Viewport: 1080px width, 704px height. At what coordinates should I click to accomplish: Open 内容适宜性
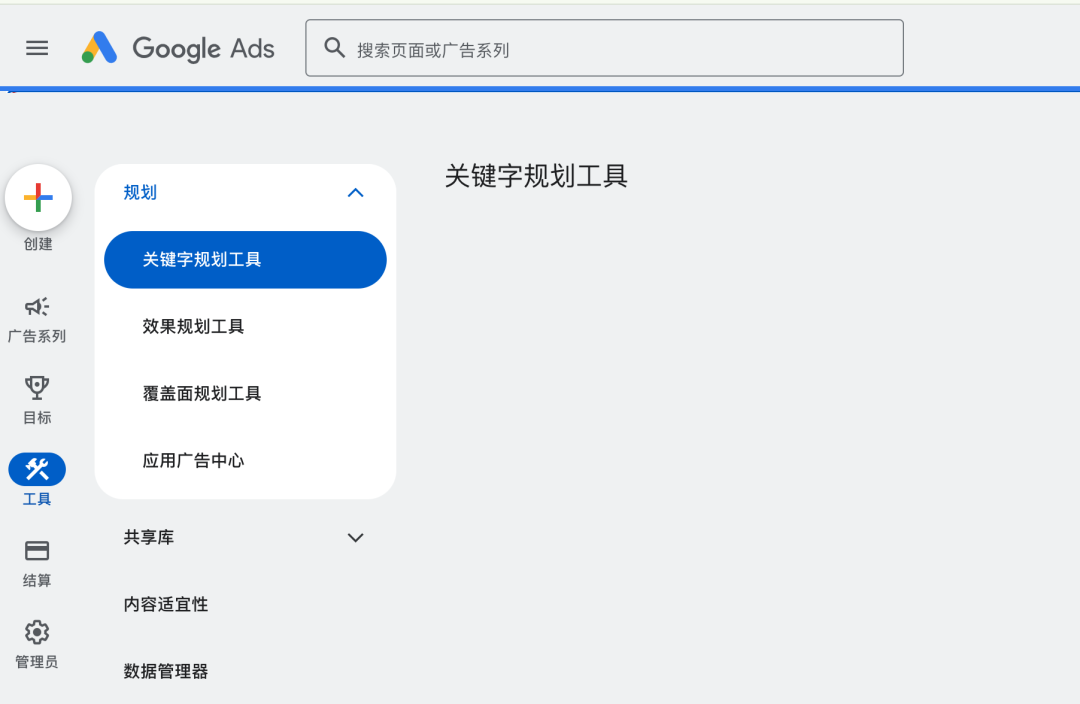166,604
